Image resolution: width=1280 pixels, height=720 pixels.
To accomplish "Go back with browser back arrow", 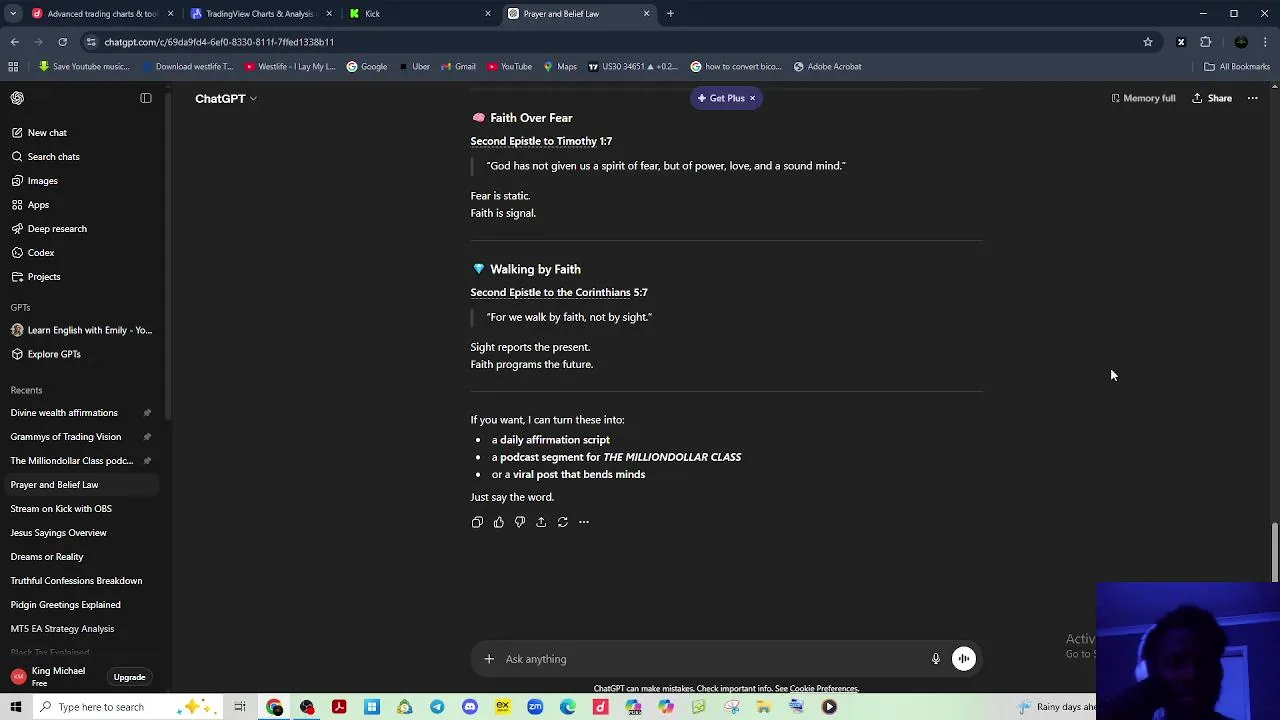I will tap(15, 42).
